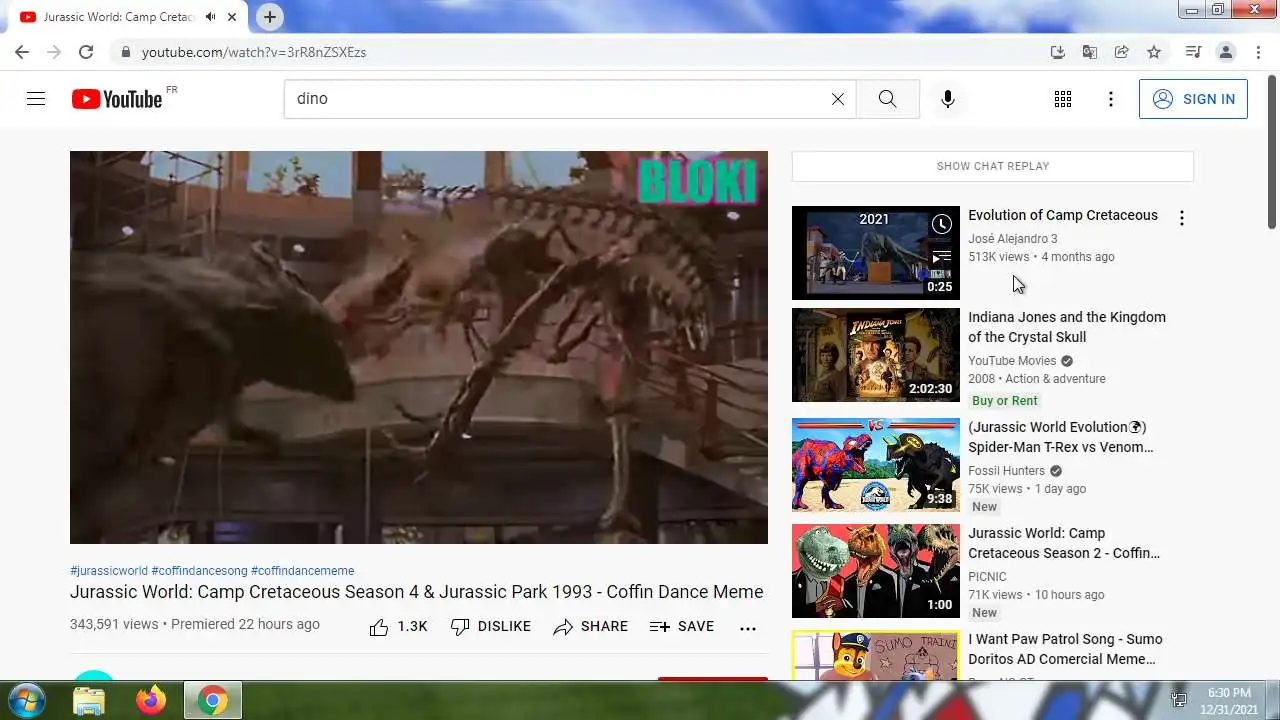Mute the tab via speaker icon
The image size is (1280, 720).
click(x=211, y=17)
